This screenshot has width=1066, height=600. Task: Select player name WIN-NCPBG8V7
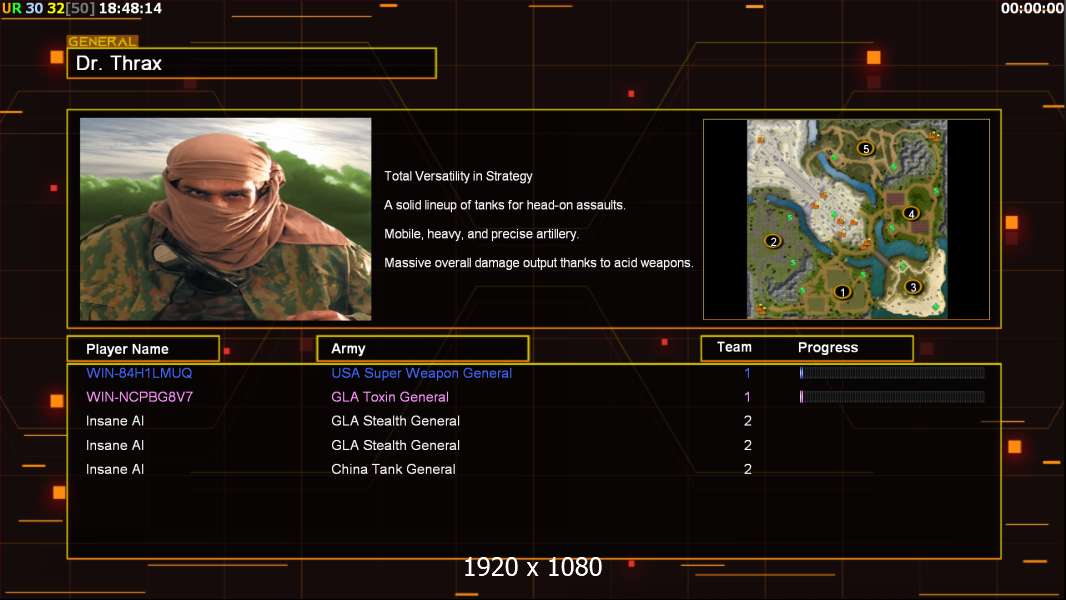click(x=139, y=397)
